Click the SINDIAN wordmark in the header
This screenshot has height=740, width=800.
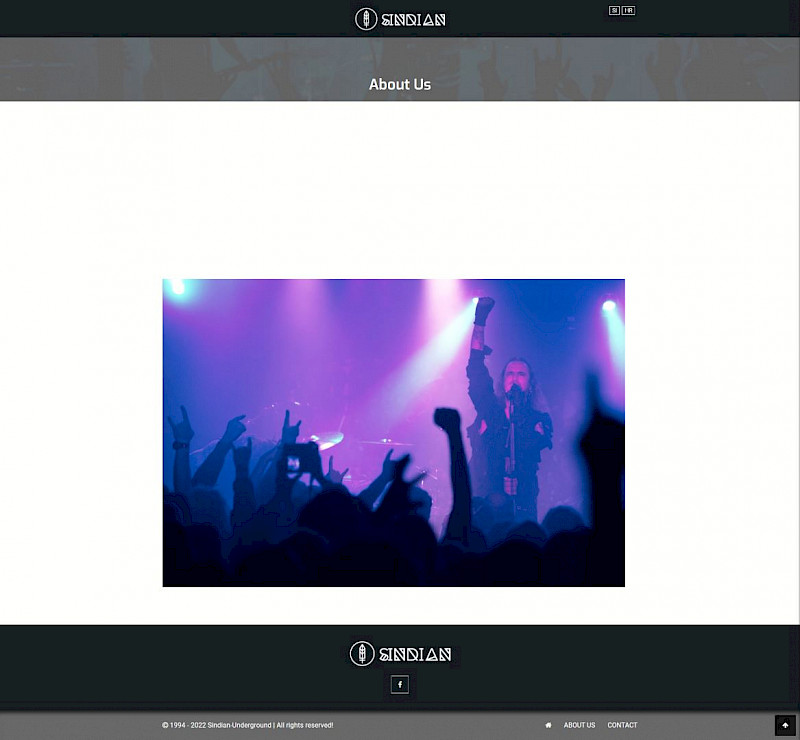coord(413,19)
